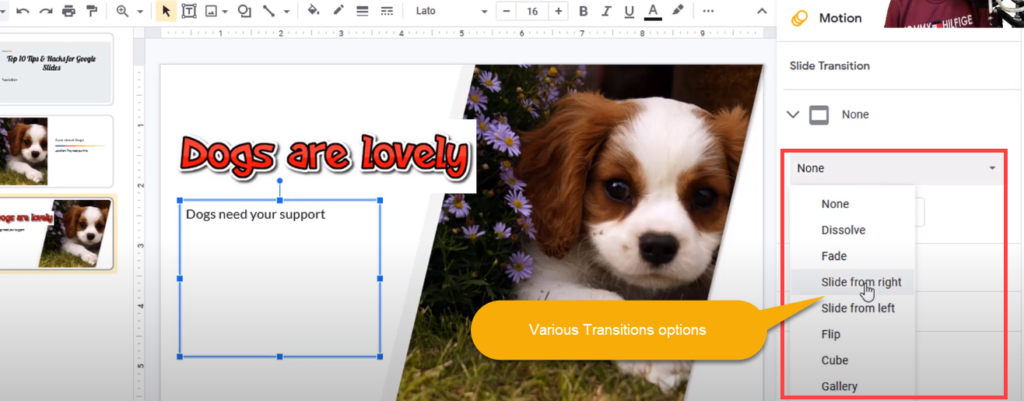1024x401 pixels.
Task: Click the Slide Transition heading
Action: [x=829, y=66]
